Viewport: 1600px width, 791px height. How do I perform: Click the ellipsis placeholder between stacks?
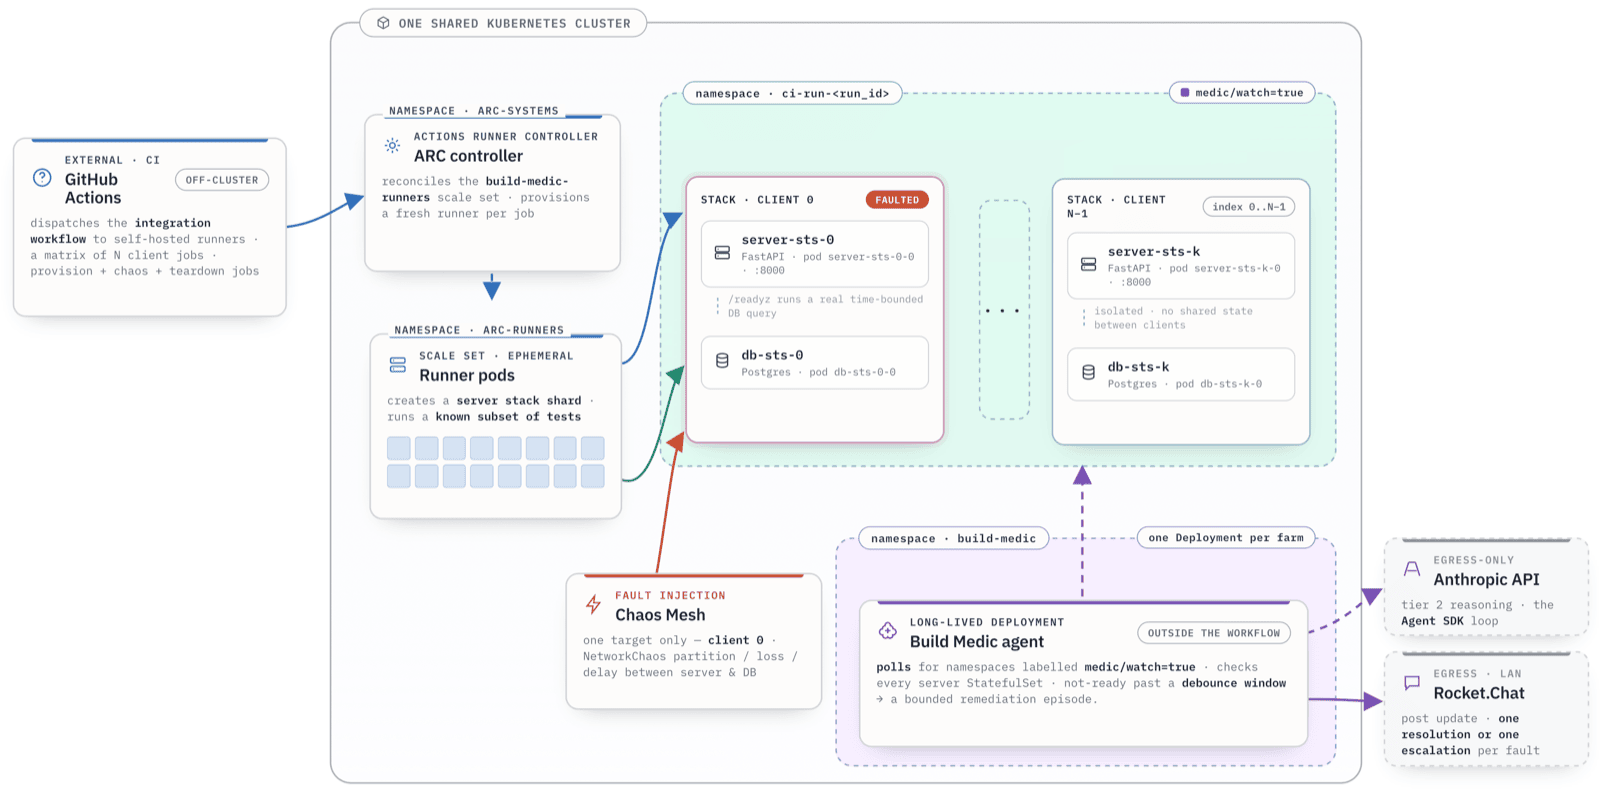(x=1004, y=310)
